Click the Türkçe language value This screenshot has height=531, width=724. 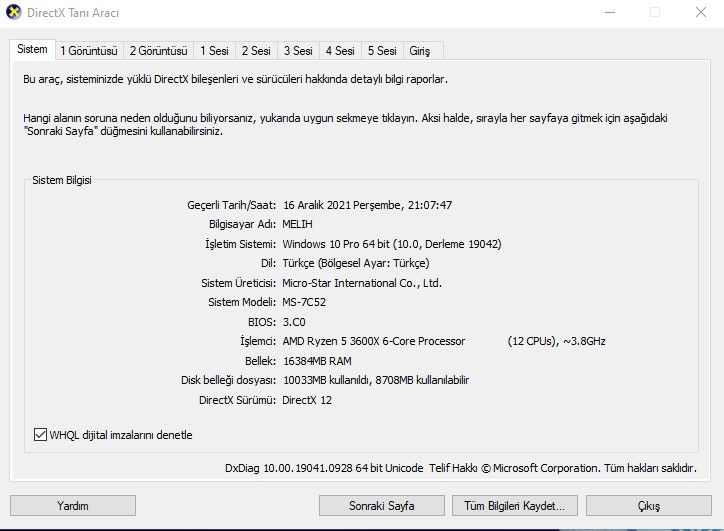[x=356, y=263]
